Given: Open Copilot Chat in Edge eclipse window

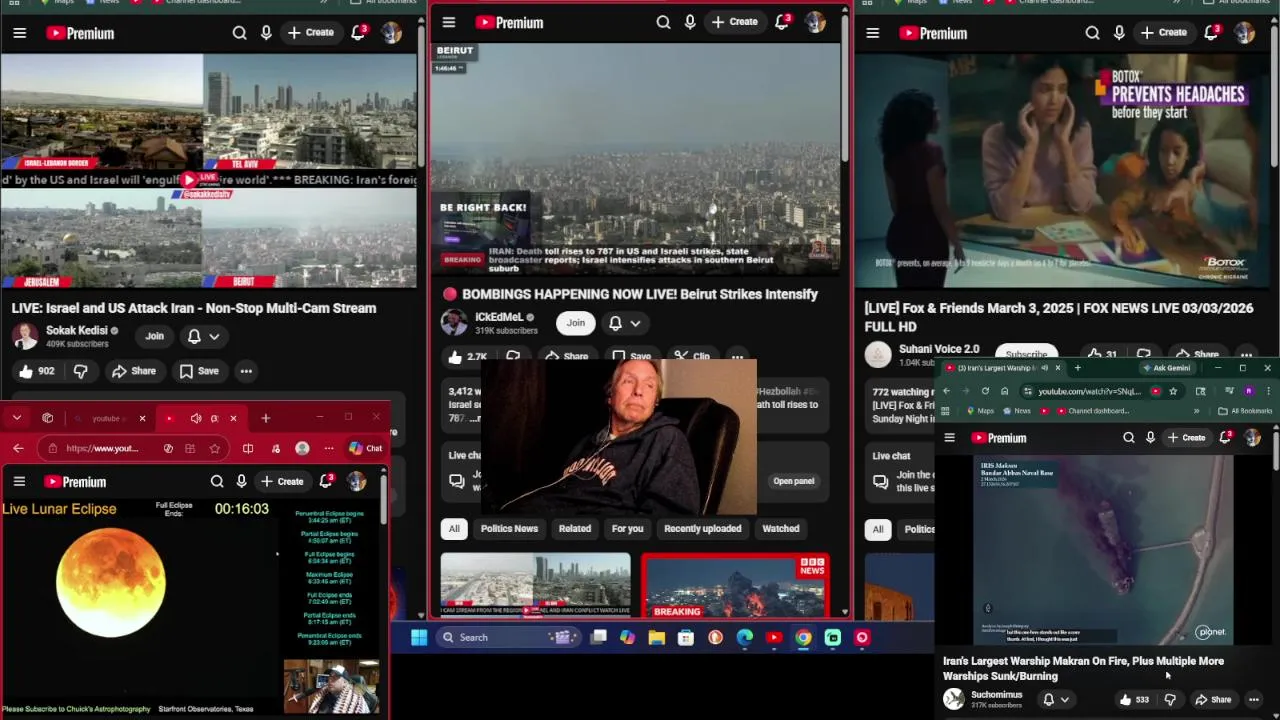Looking at the screenshot, I should pyautogui.click(x=365, y=449).
